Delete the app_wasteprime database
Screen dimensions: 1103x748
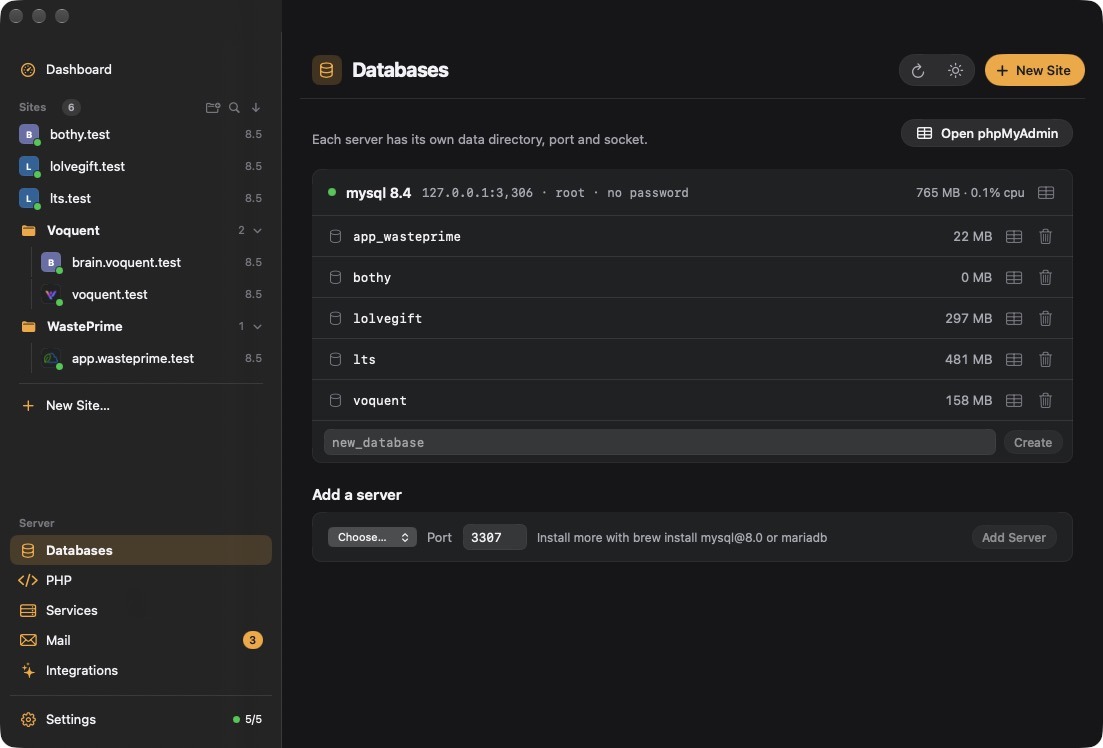[1046, 236]
